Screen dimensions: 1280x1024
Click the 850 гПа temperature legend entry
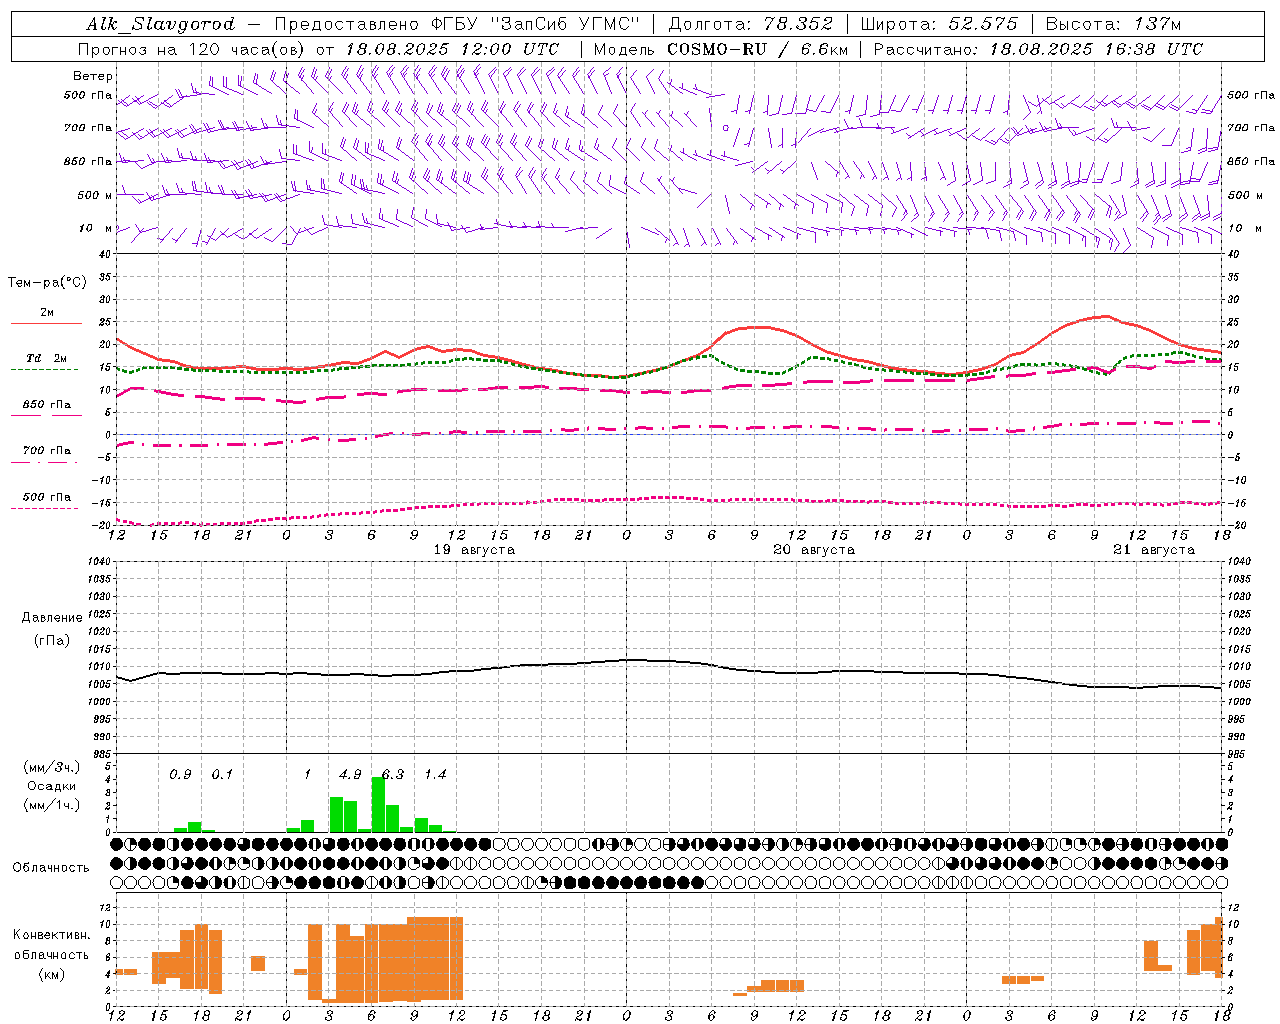[46, 407]
